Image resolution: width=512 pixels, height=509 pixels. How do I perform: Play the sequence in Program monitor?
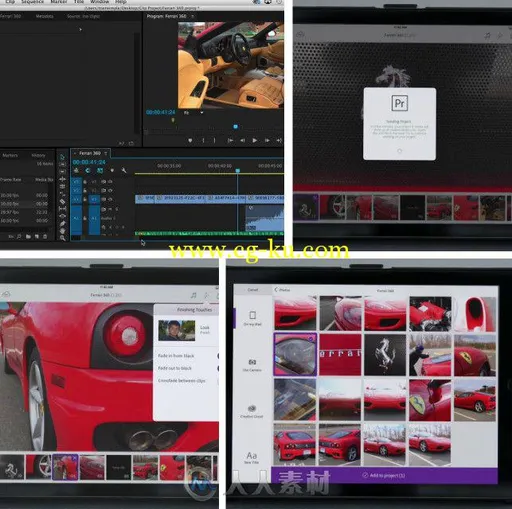[x=255, y=140]
